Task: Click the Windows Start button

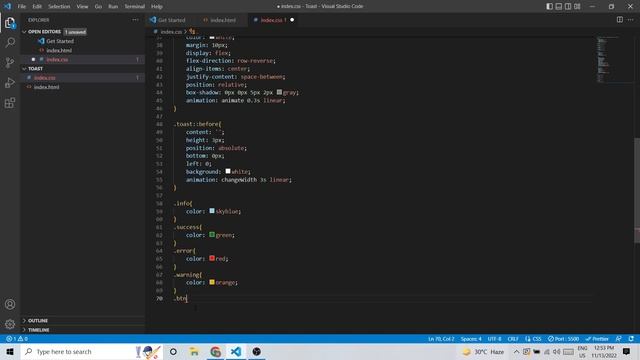Action: pyautogui.click(x=10, y=352)
